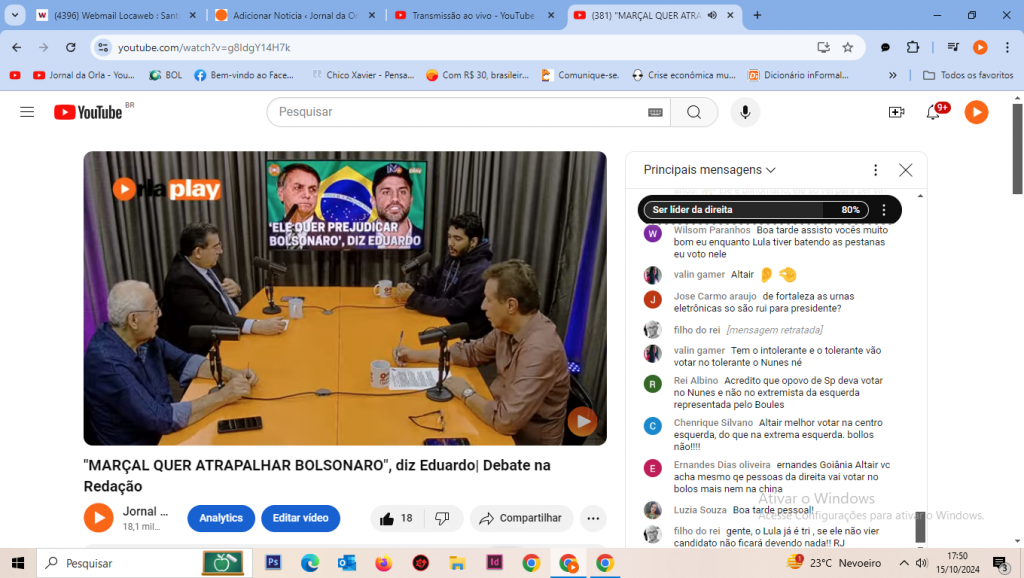Show hidden system tray icons

tap(904, 563)
